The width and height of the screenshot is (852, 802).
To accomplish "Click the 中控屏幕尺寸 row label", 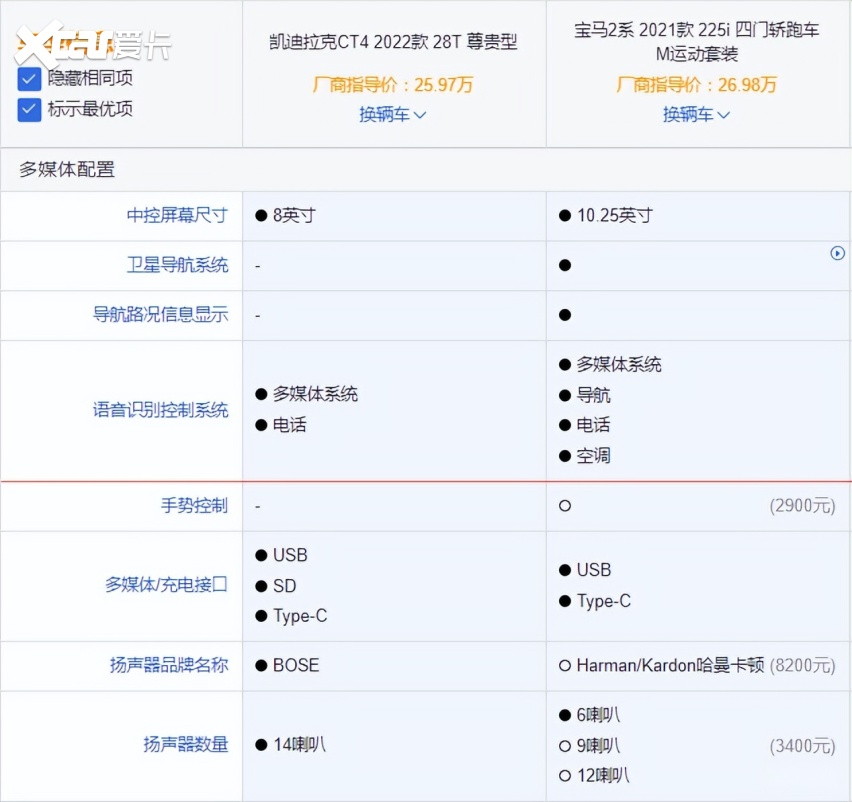I will (177, 215).
